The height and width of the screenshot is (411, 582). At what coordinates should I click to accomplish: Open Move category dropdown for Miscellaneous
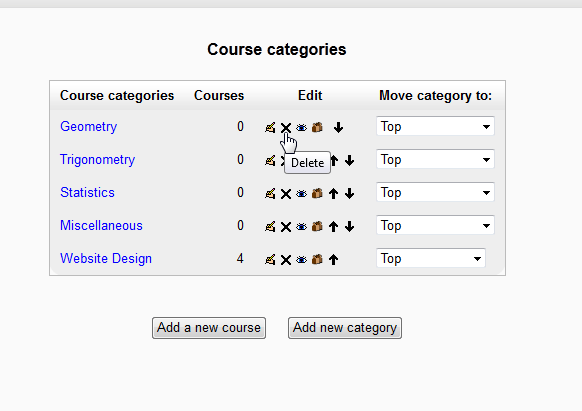435,225
